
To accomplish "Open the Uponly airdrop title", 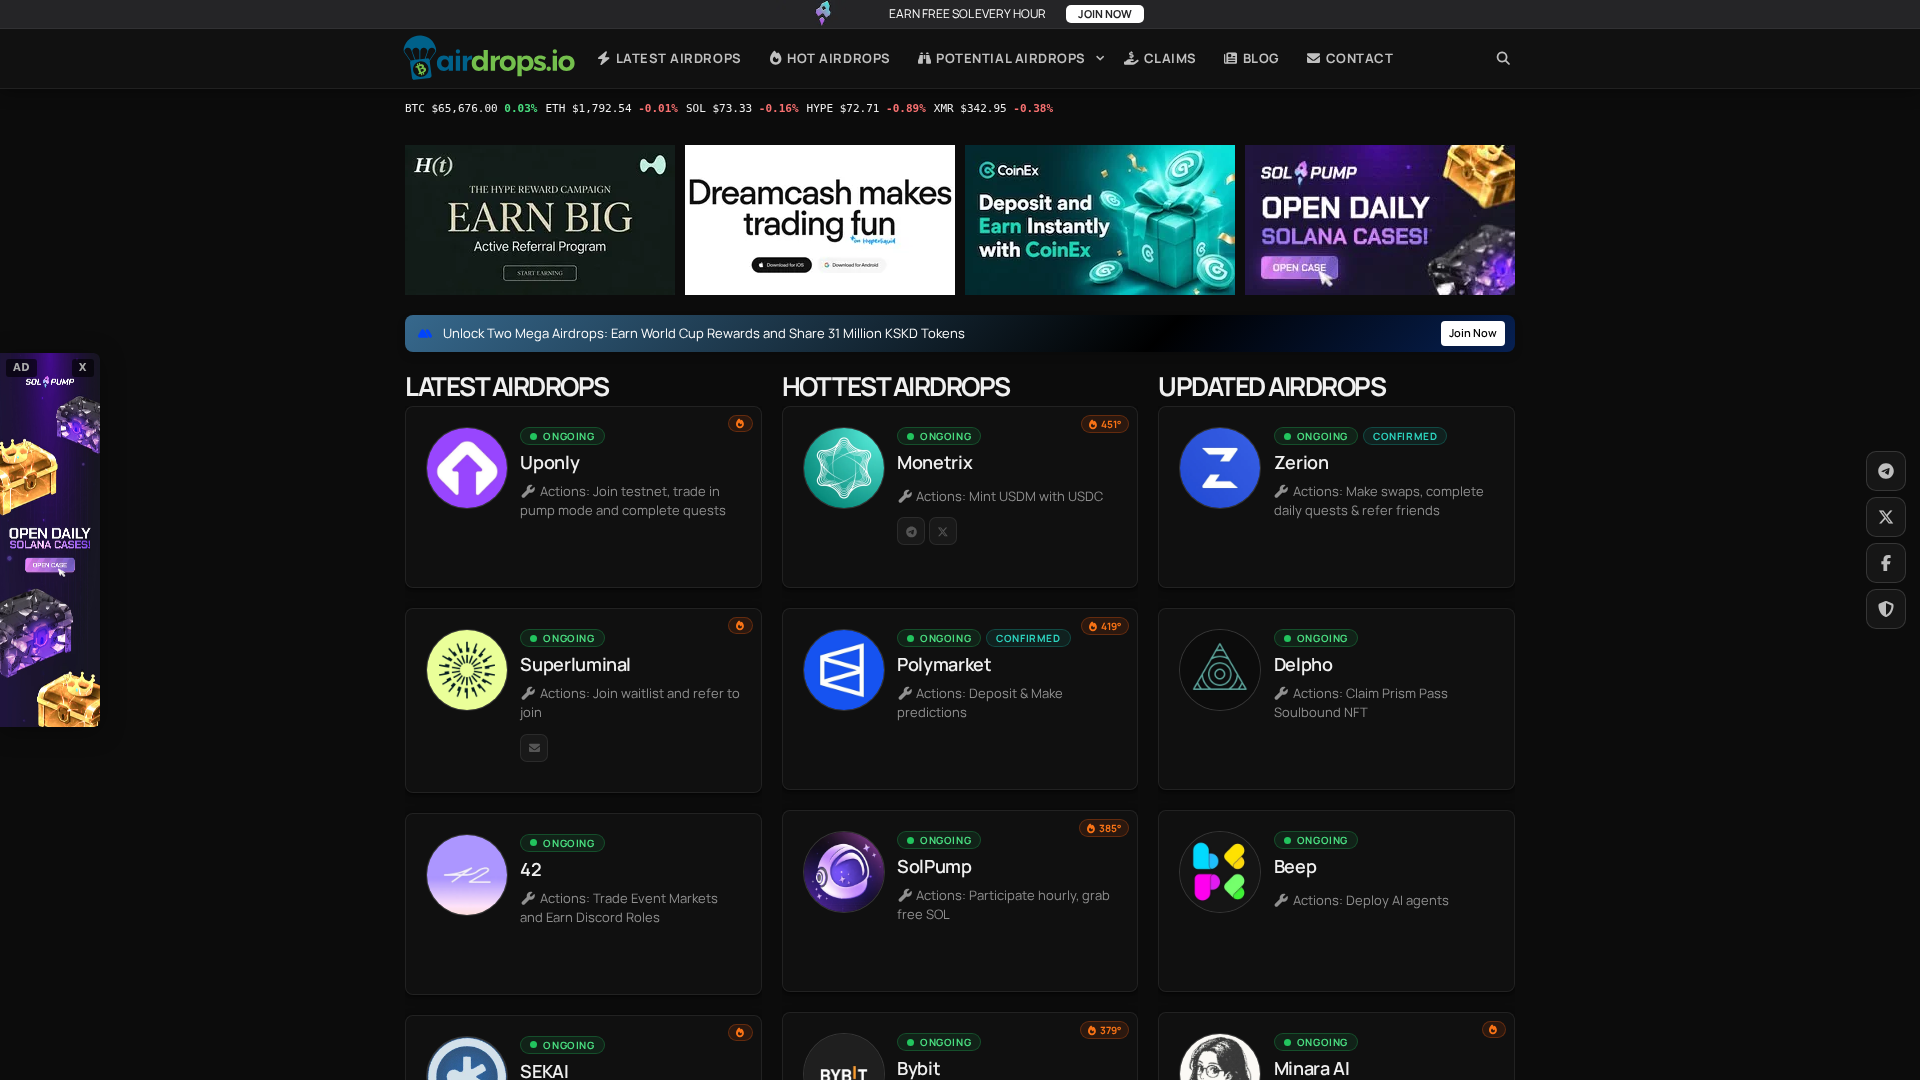I will pos(550,463).
